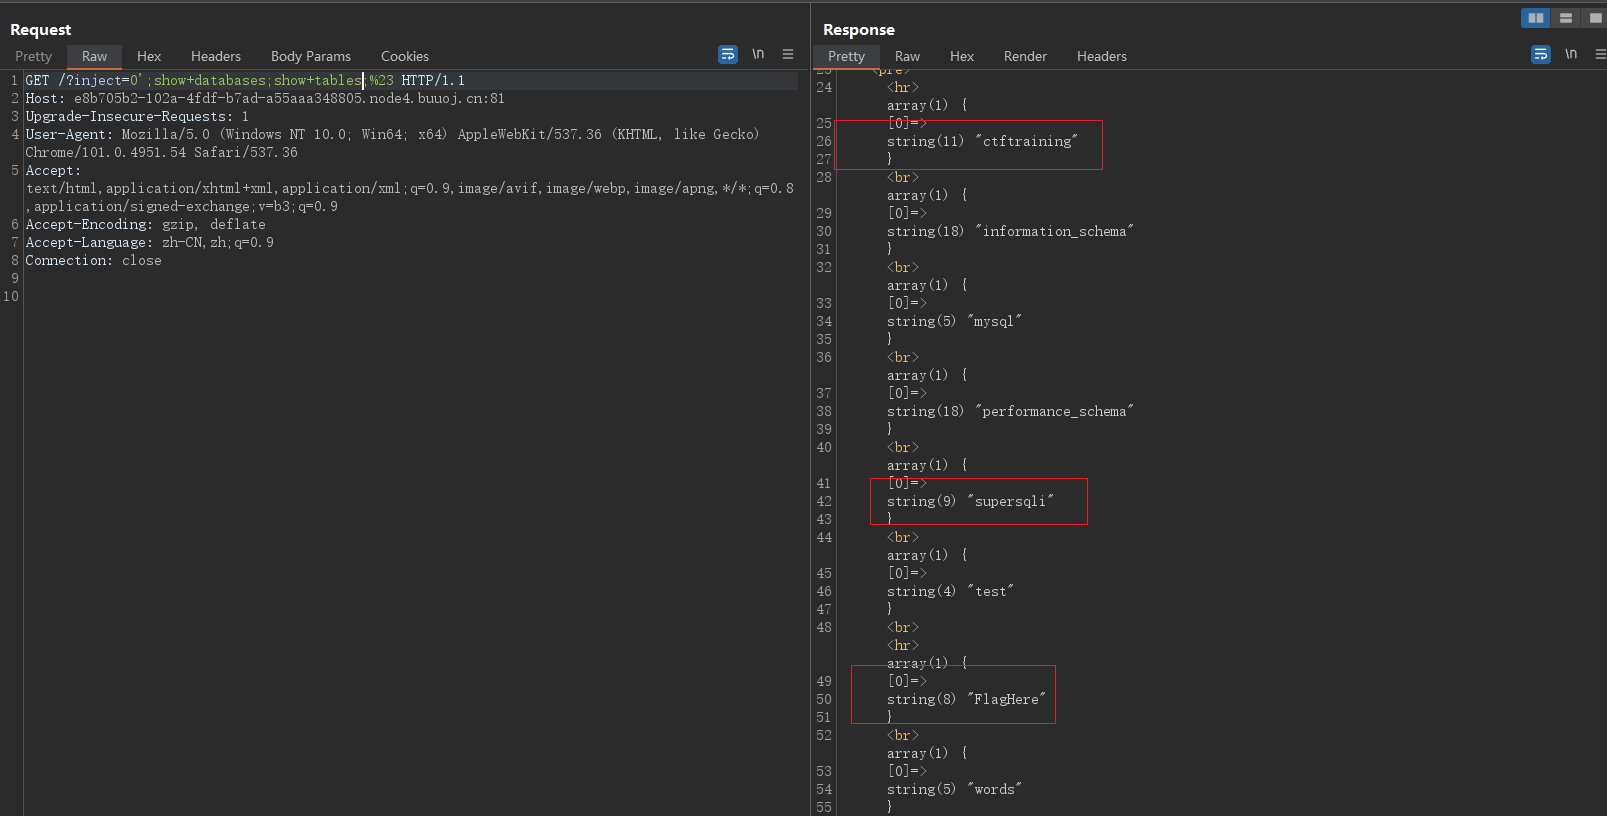
Task: Click the Accept-Language: zh-CN line
Action: pos(149,242)
